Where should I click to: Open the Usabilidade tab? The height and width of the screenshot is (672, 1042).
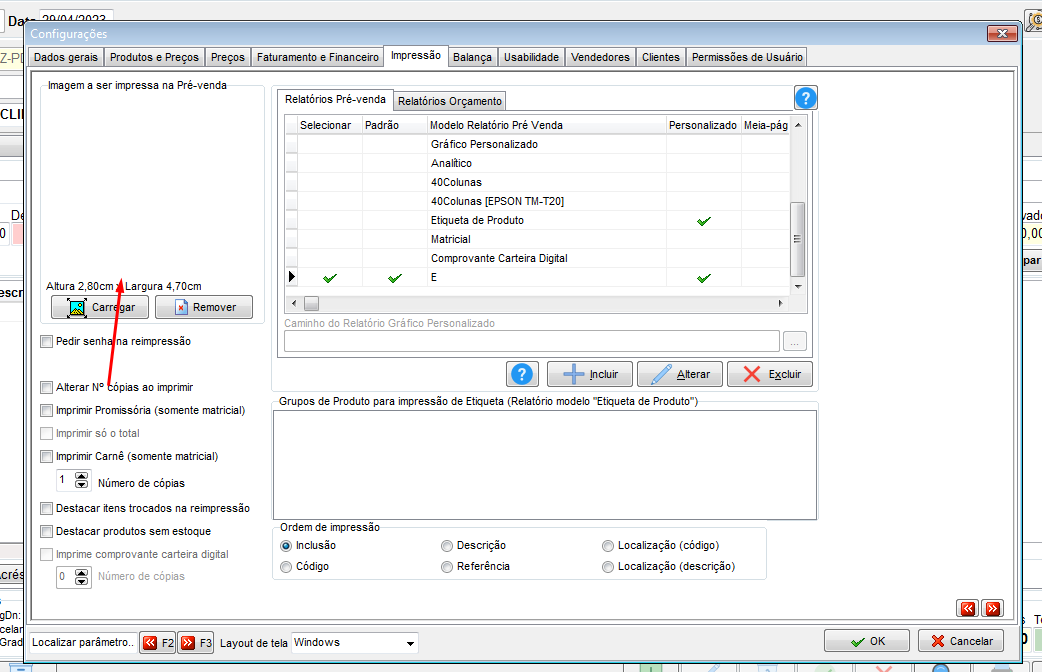pos(531,57)
